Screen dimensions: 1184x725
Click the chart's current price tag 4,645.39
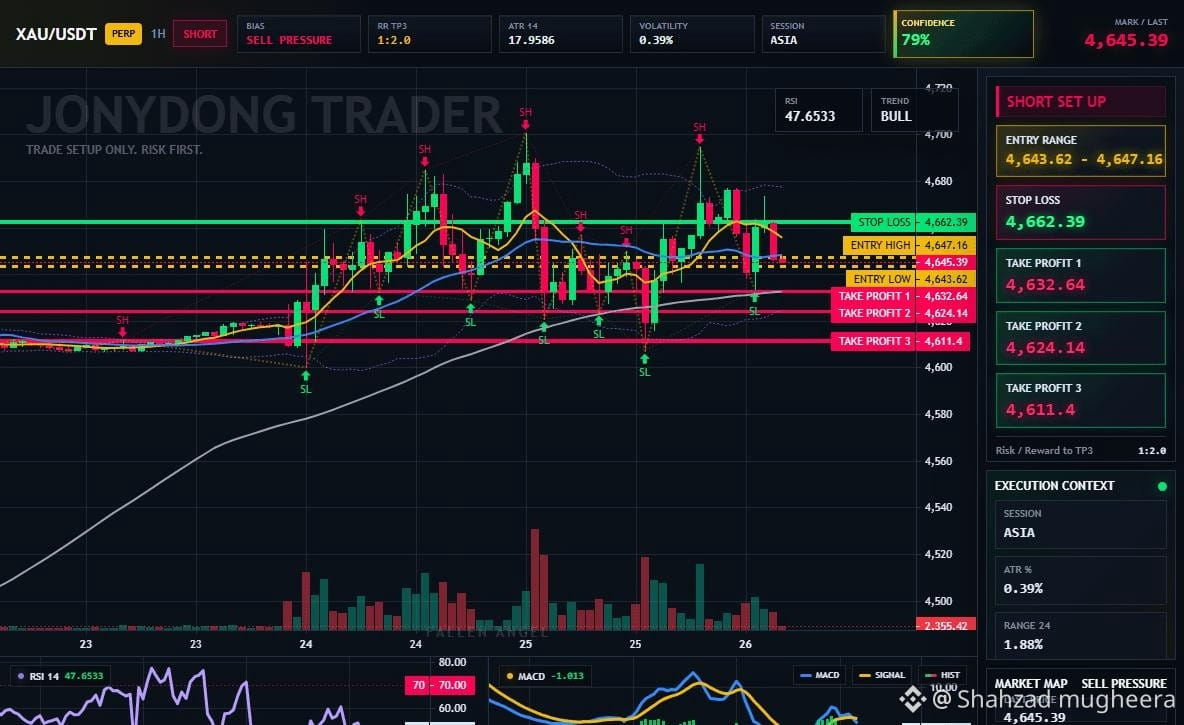[x=945, y=262]
